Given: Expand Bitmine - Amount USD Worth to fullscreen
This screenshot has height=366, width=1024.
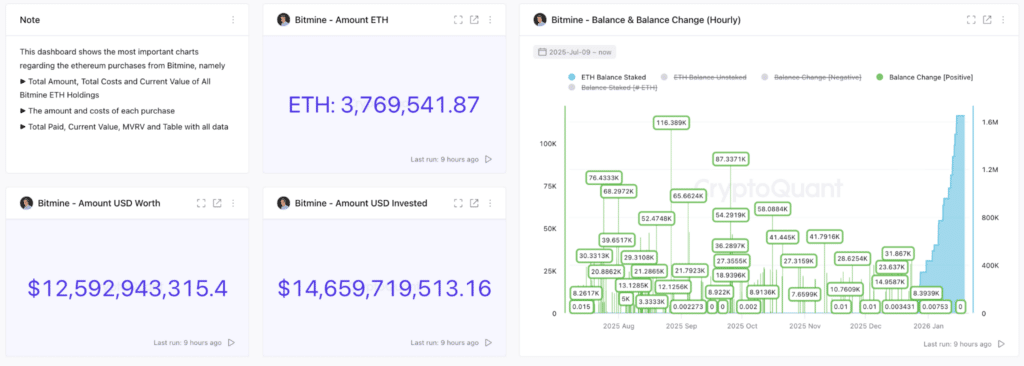Looking at the screenshot, I should click(201, 203).
